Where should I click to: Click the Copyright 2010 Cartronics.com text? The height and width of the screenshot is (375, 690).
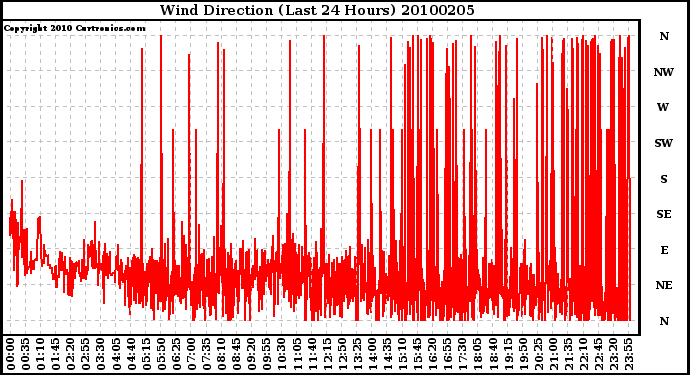74,28
